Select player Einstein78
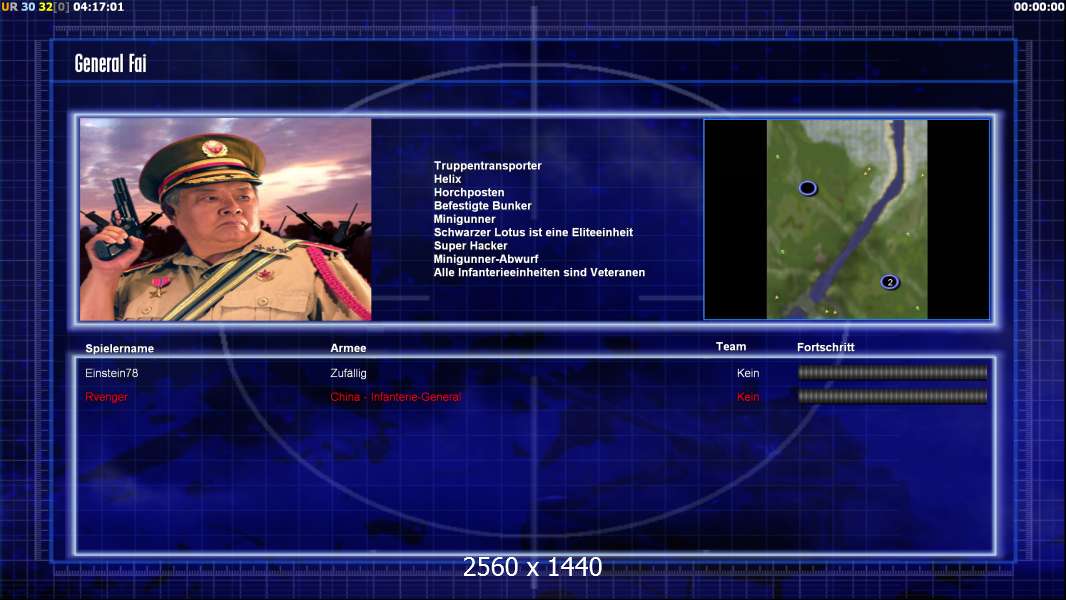The width and height of the screenshot is (1066, 600). click(x=111, y=373)
